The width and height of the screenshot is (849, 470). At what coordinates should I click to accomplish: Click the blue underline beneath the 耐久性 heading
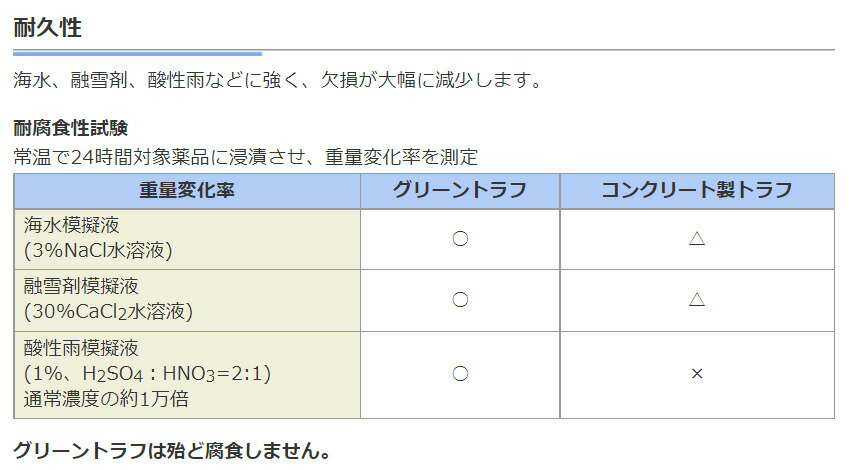coord(137,53)
